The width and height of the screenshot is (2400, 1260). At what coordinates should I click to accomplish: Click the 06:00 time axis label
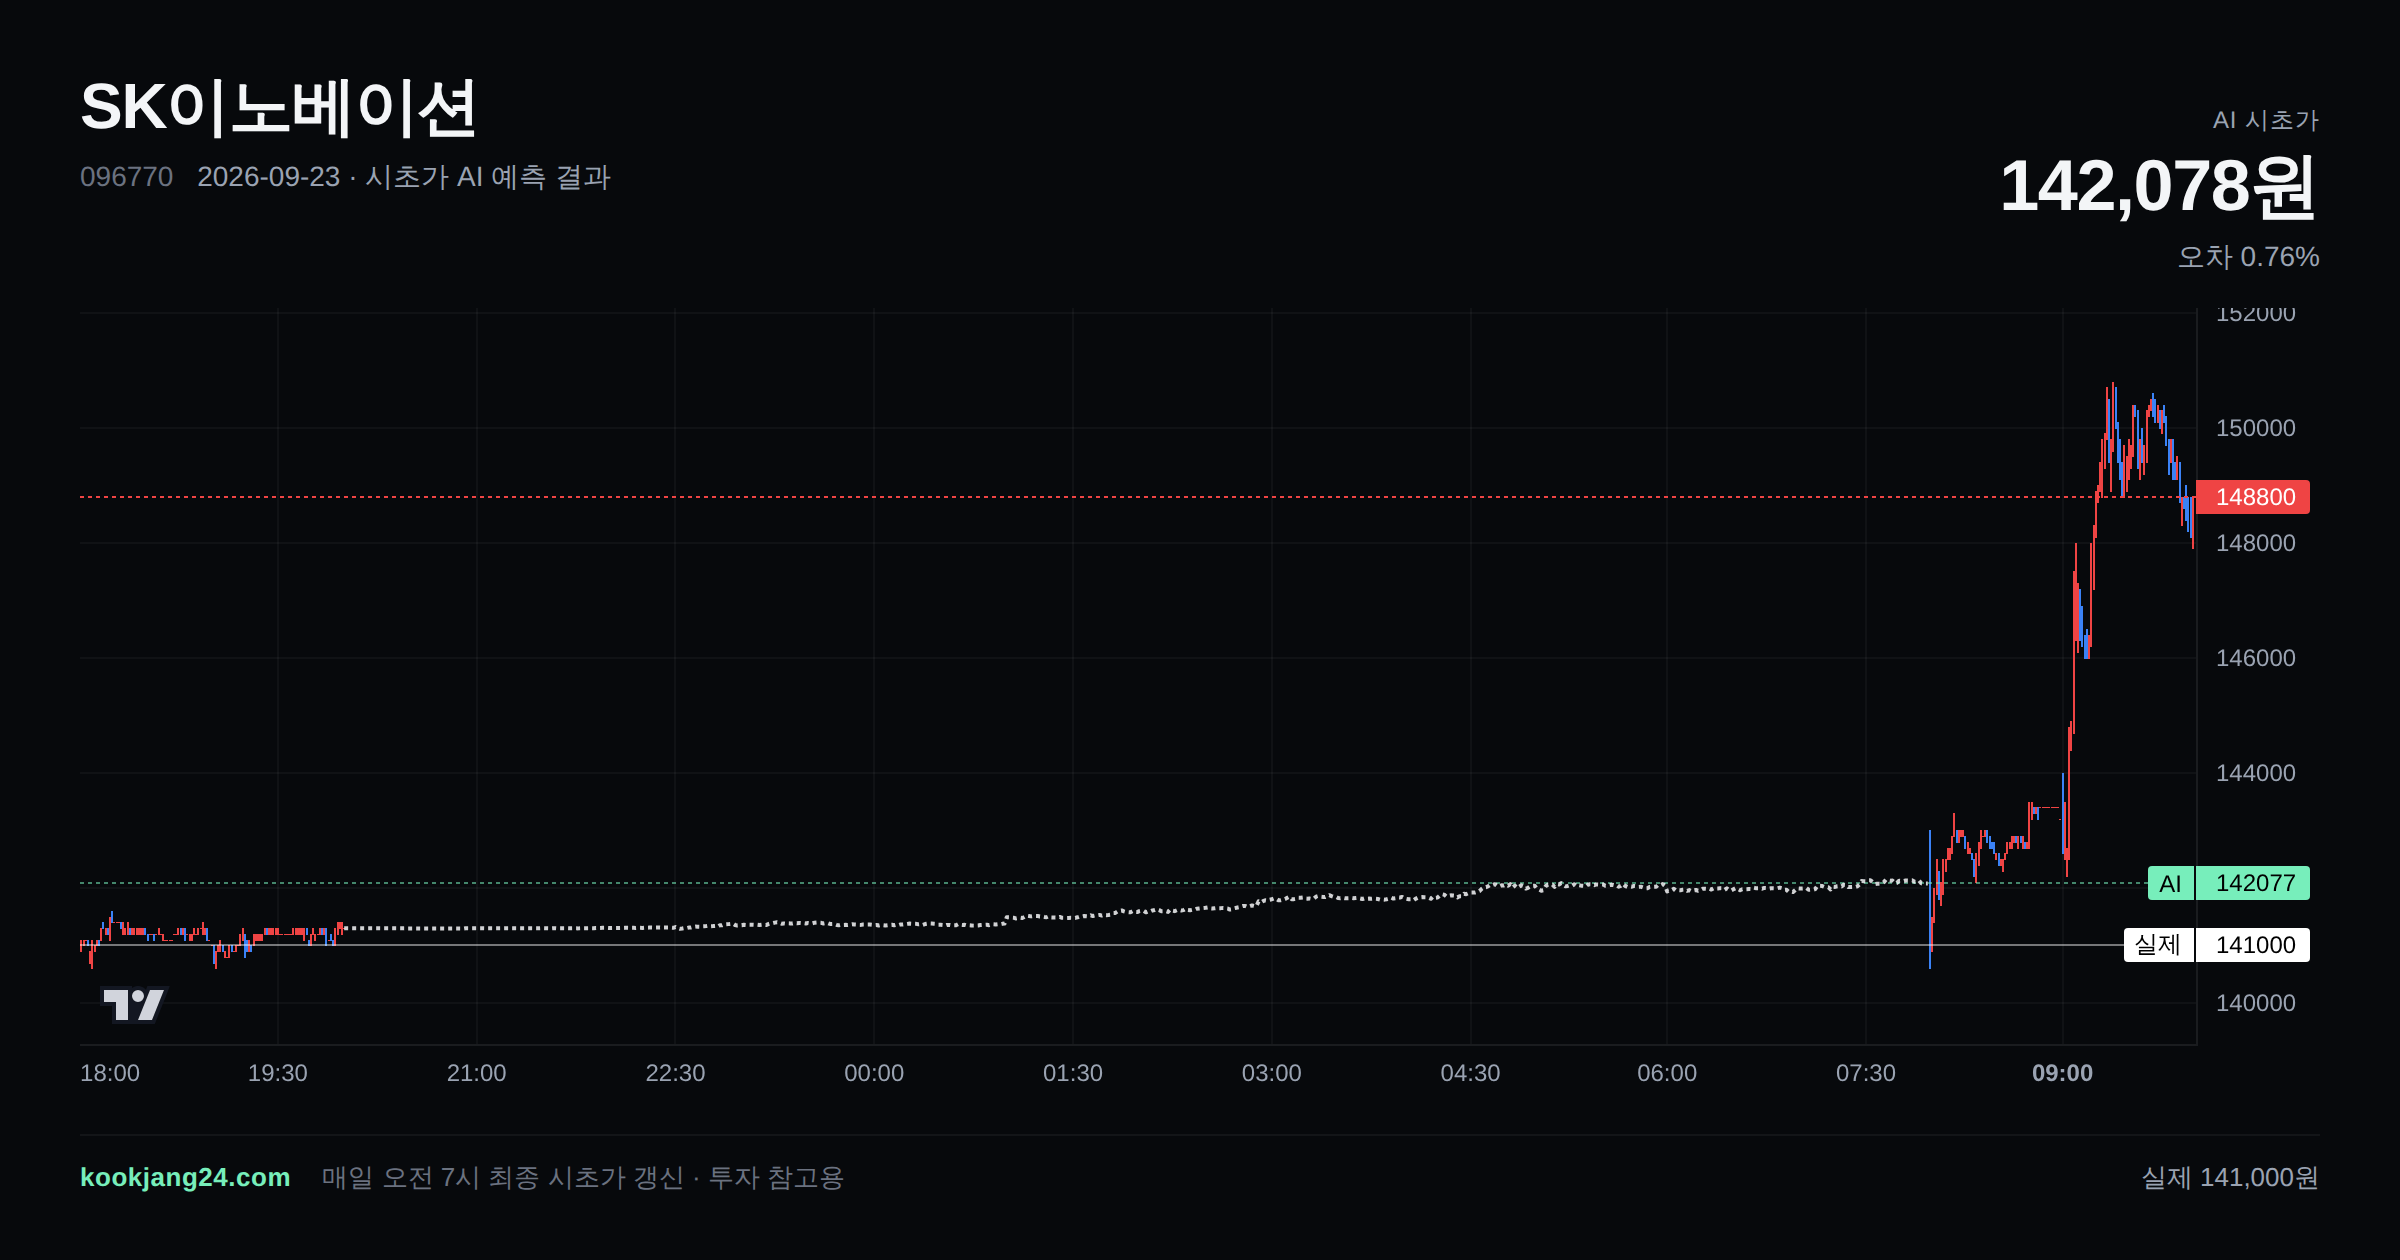point(1667,1073)
